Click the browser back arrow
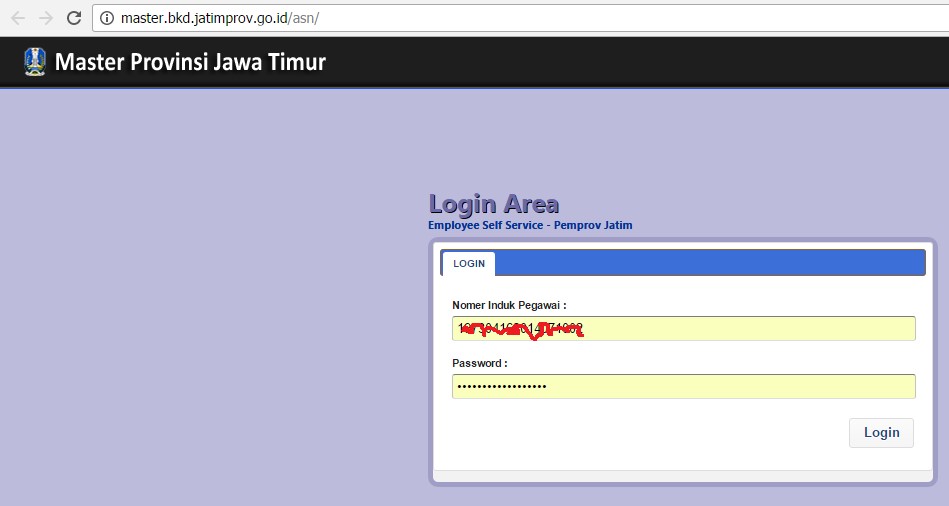 point(18,18)
